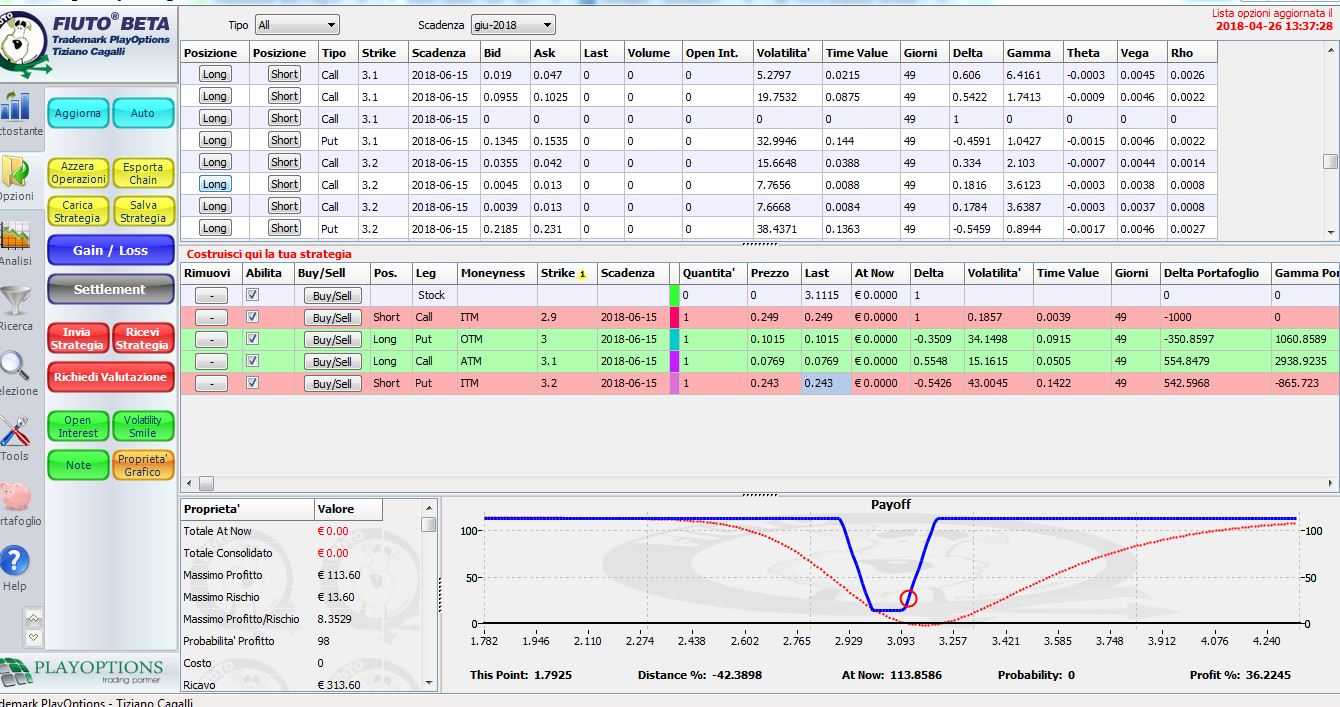Expand the Tipo dropdown showing All
This screenshot has height=707, width=1340.
pyautogui.click(x=297, y=25)
